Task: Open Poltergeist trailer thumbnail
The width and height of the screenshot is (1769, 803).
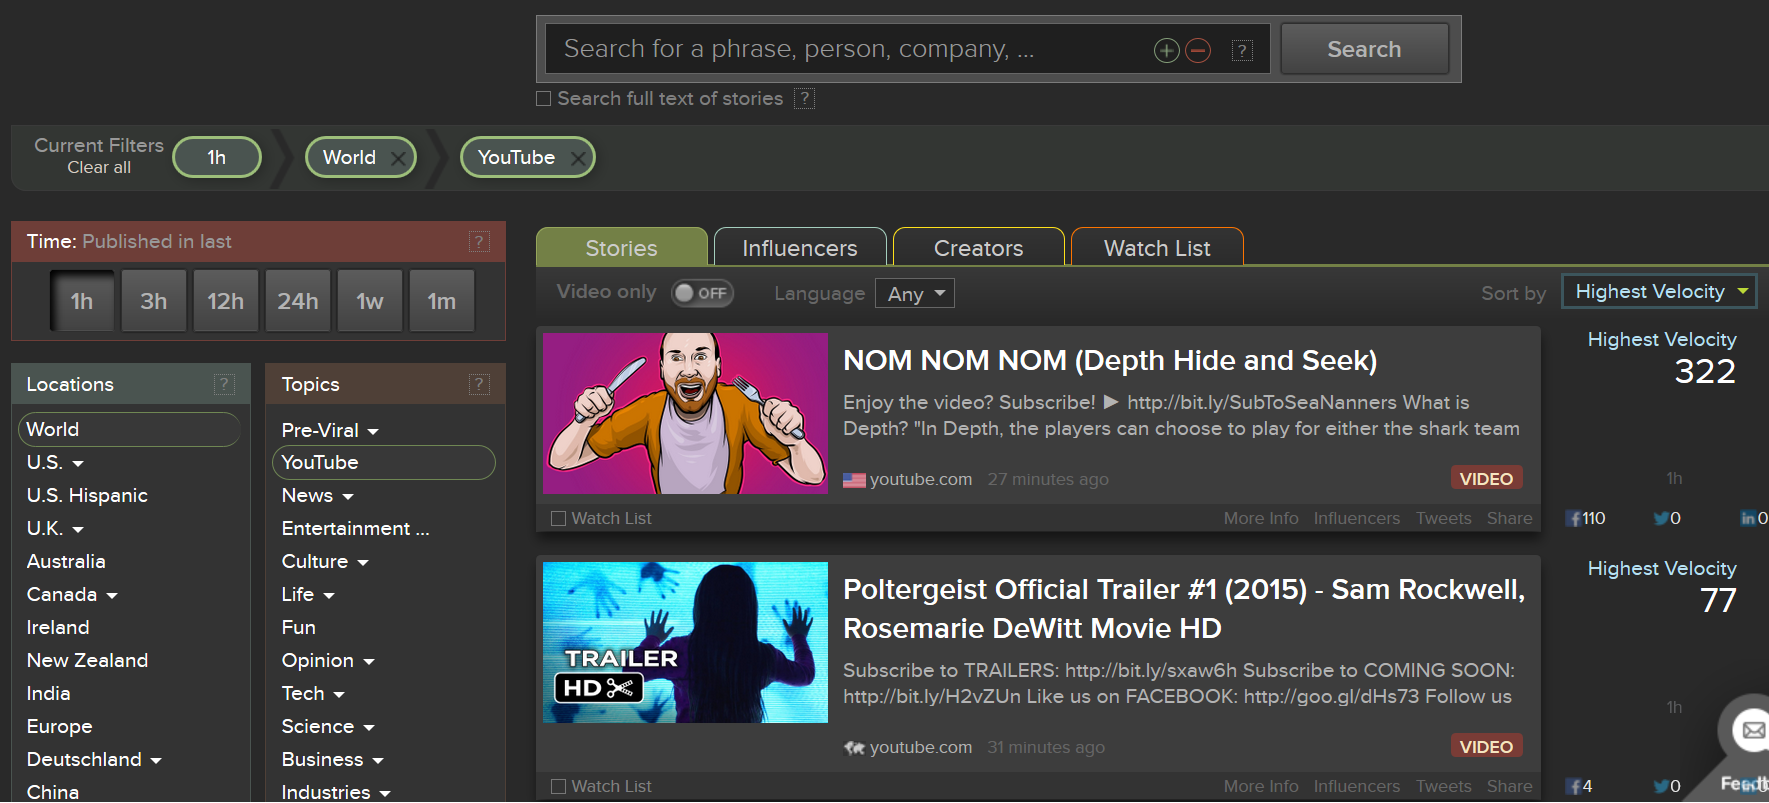Action: pos(685,642)
